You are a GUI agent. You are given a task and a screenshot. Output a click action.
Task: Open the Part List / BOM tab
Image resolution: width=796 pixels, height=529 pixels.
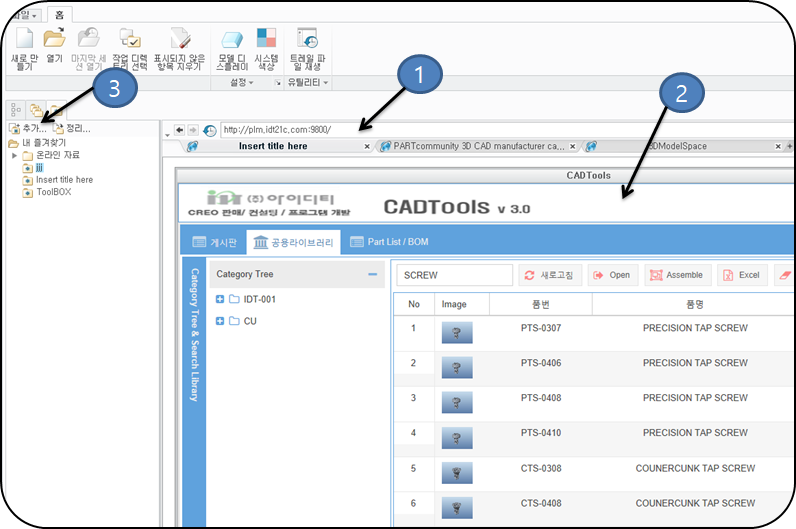[389, 242]
